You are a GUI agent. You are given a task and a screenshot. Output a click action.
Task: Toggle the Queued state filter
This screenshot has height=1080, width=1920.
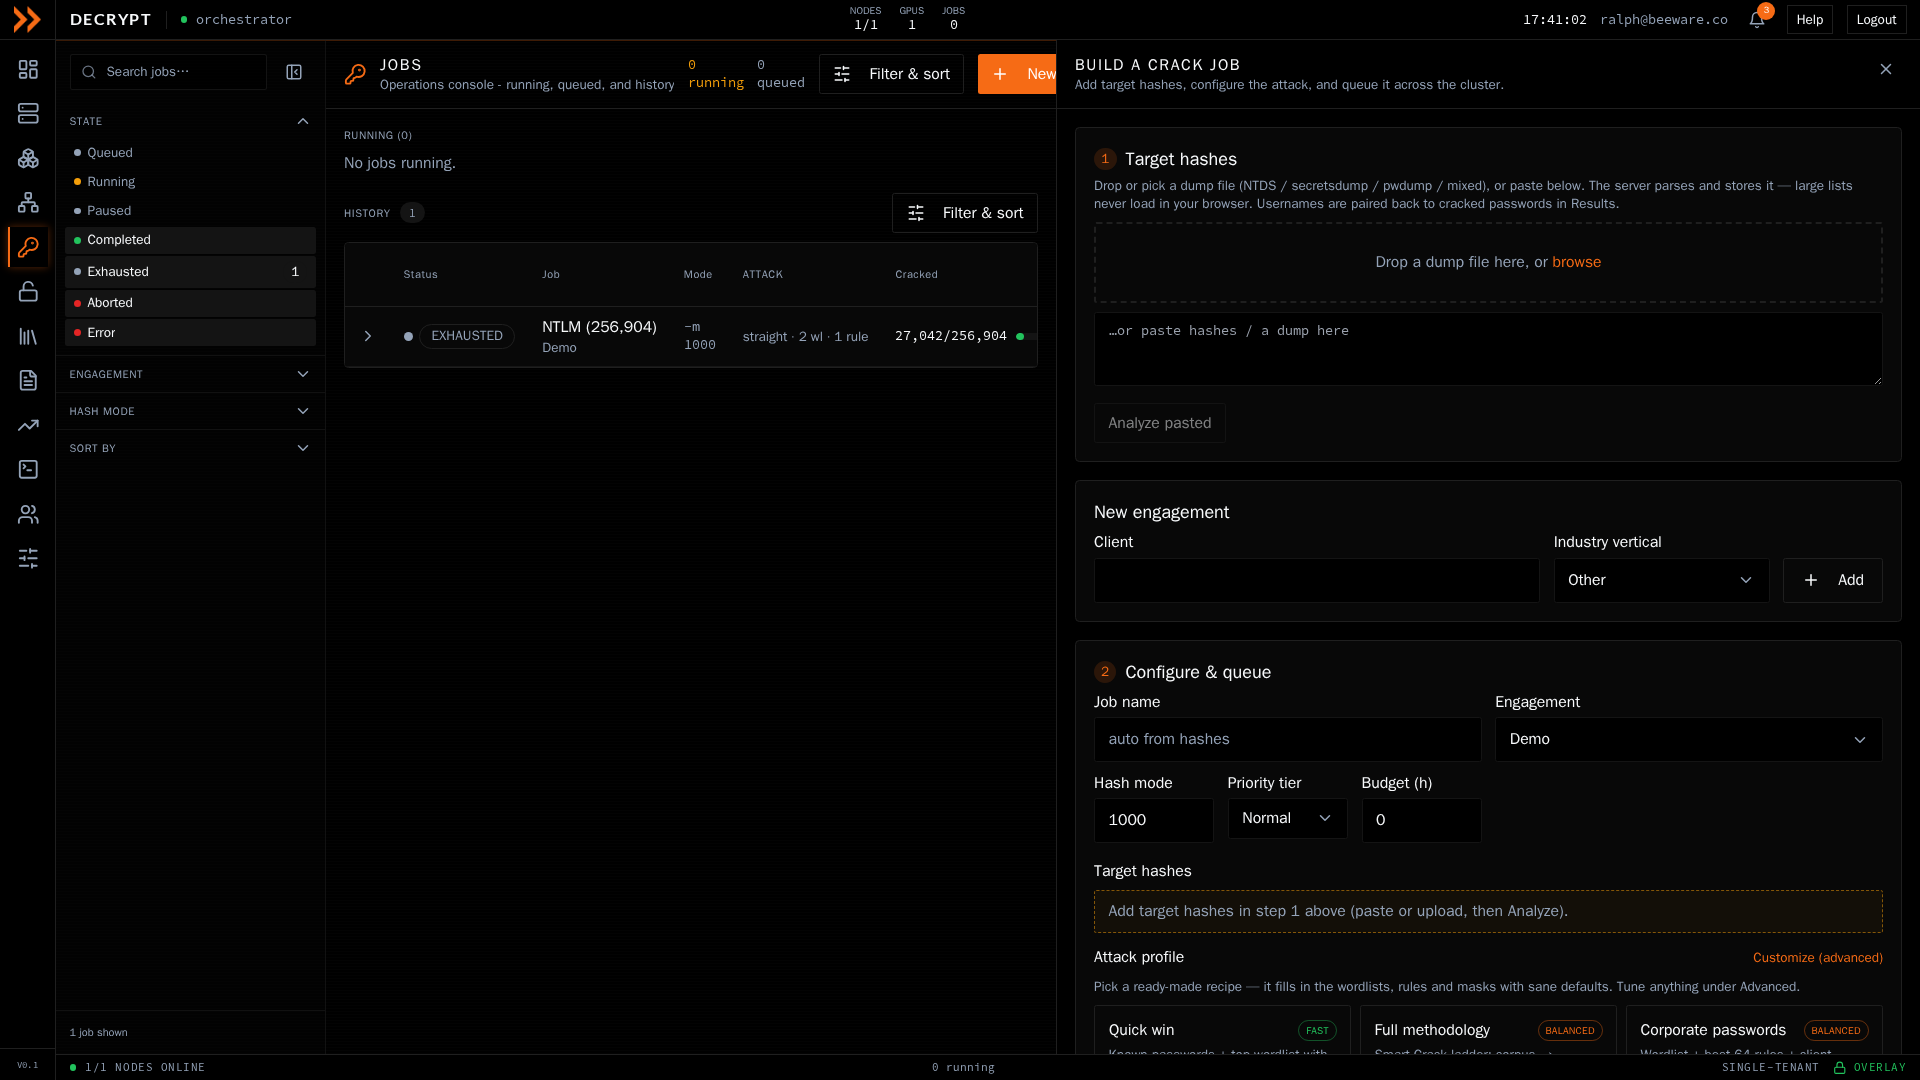click(x=190, y=153)
